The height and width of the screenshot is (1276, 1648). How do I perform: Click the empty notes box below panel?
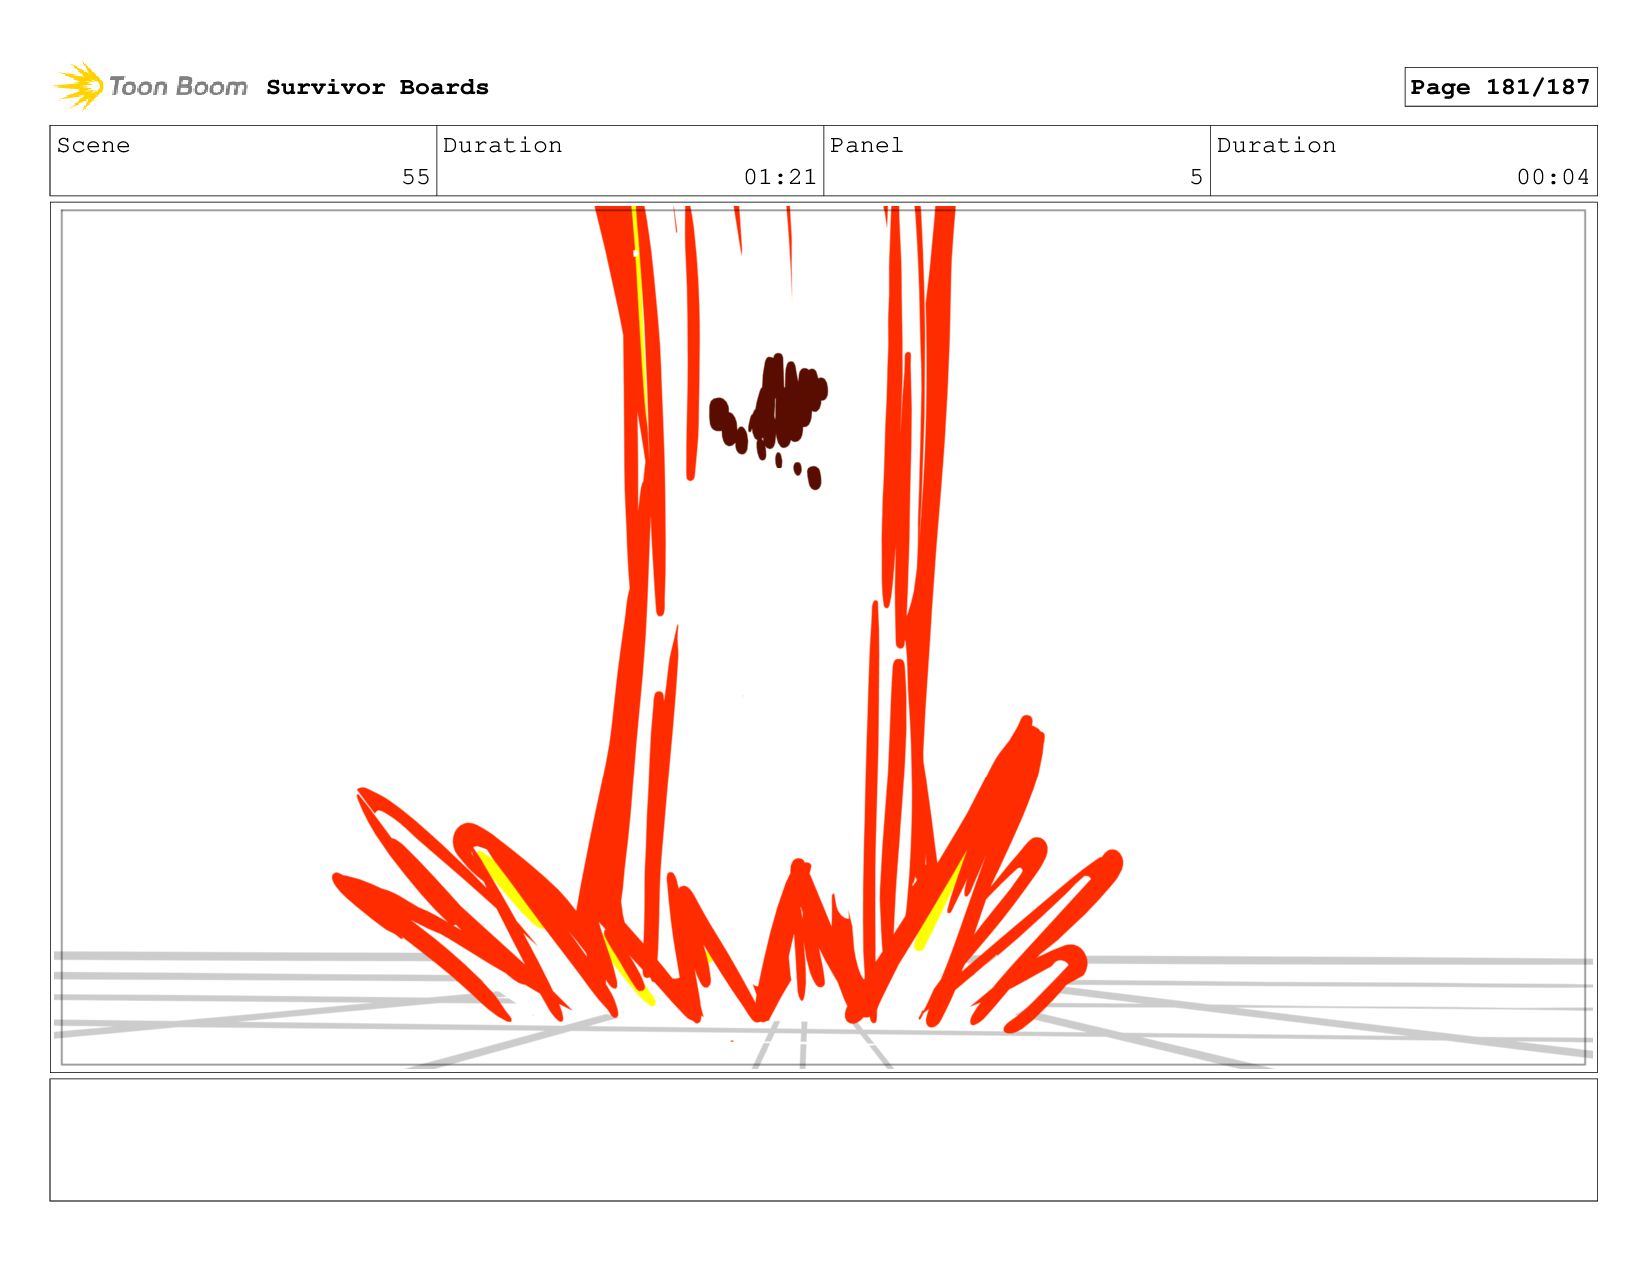824,1140
